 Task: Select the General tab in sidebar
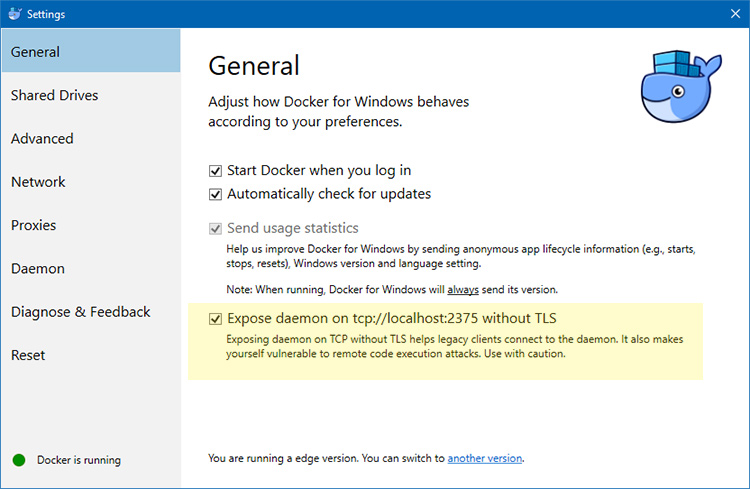(36, 52)
